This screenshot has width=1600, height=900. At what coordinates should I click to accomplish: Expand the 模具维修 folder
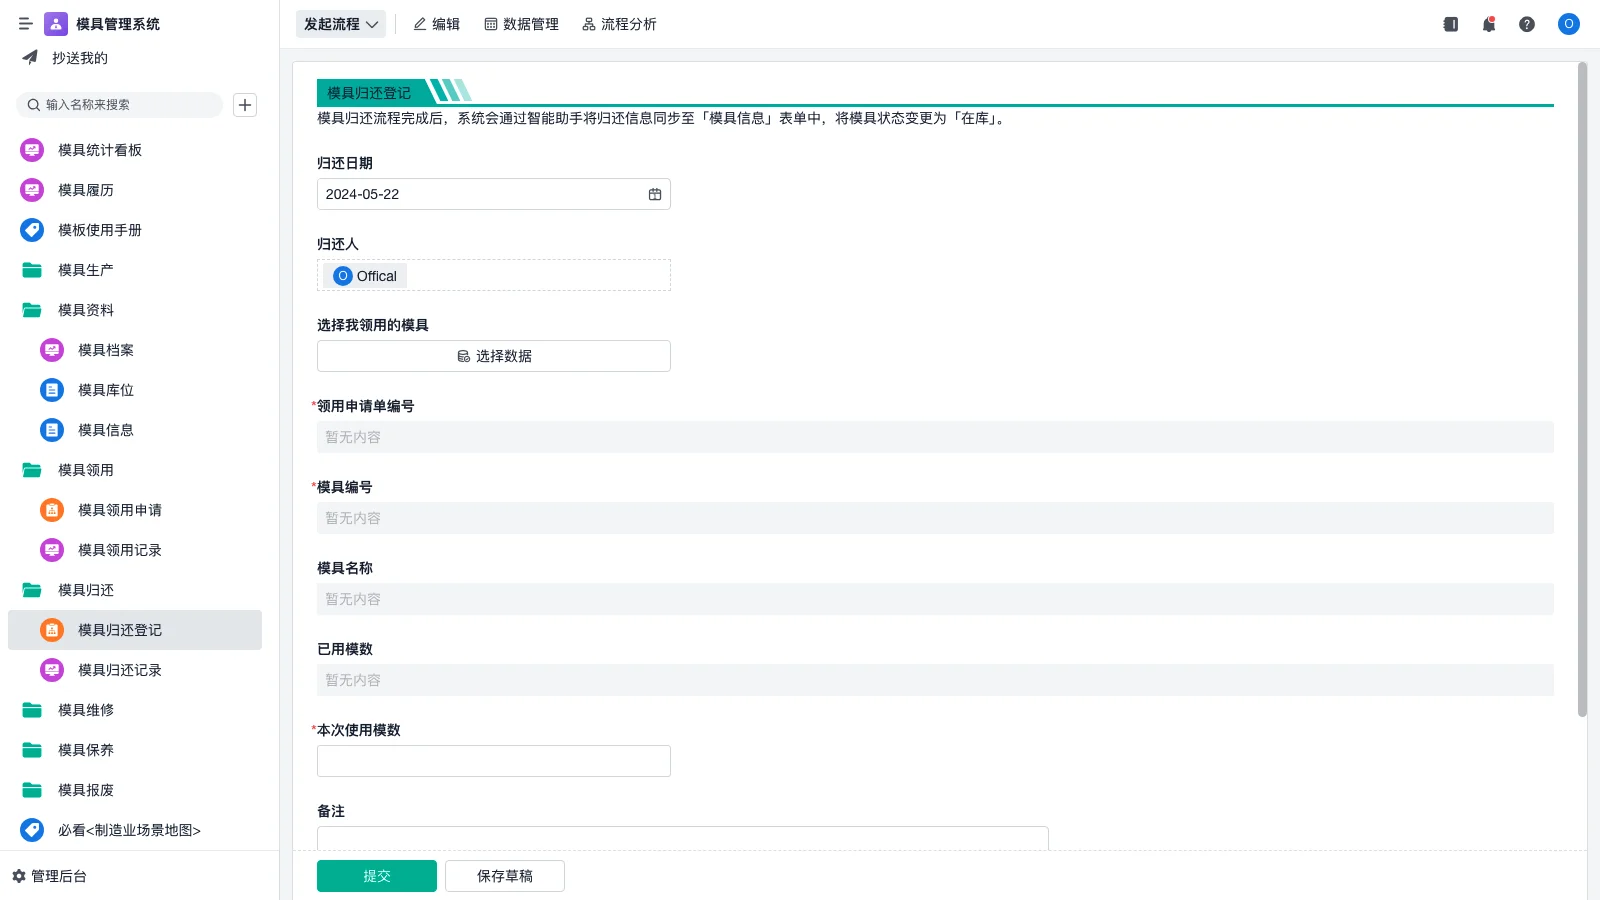(x=85, y=710)
